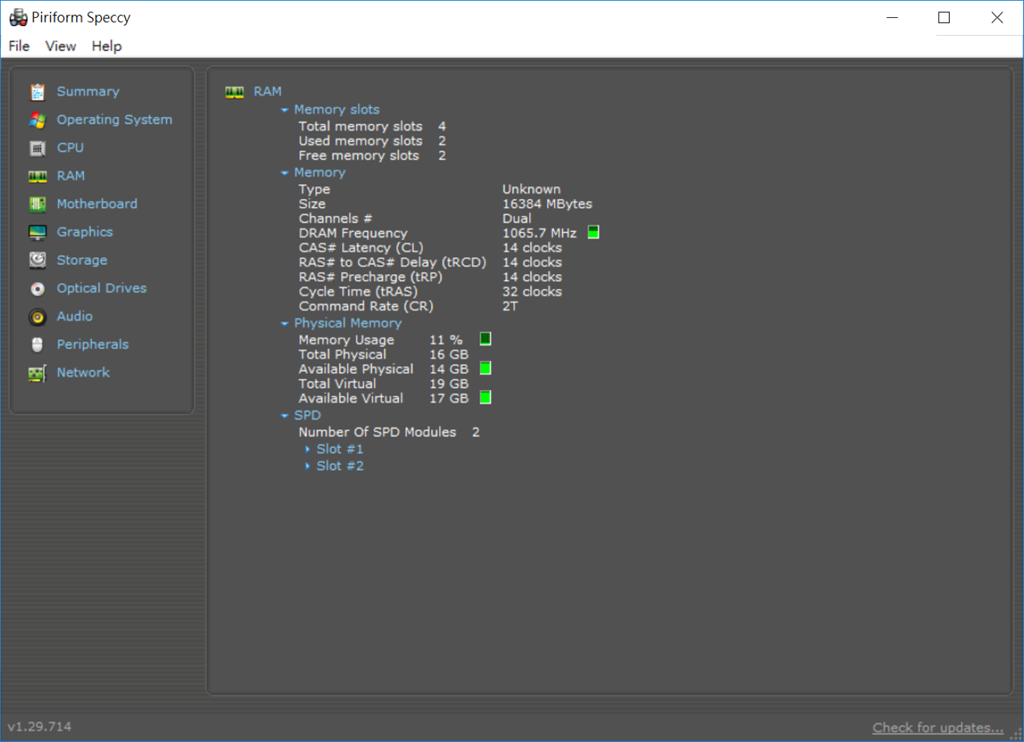Click the Check for updates link
The width and height of the screenshot is (1024, 742).
click(937, 727)
